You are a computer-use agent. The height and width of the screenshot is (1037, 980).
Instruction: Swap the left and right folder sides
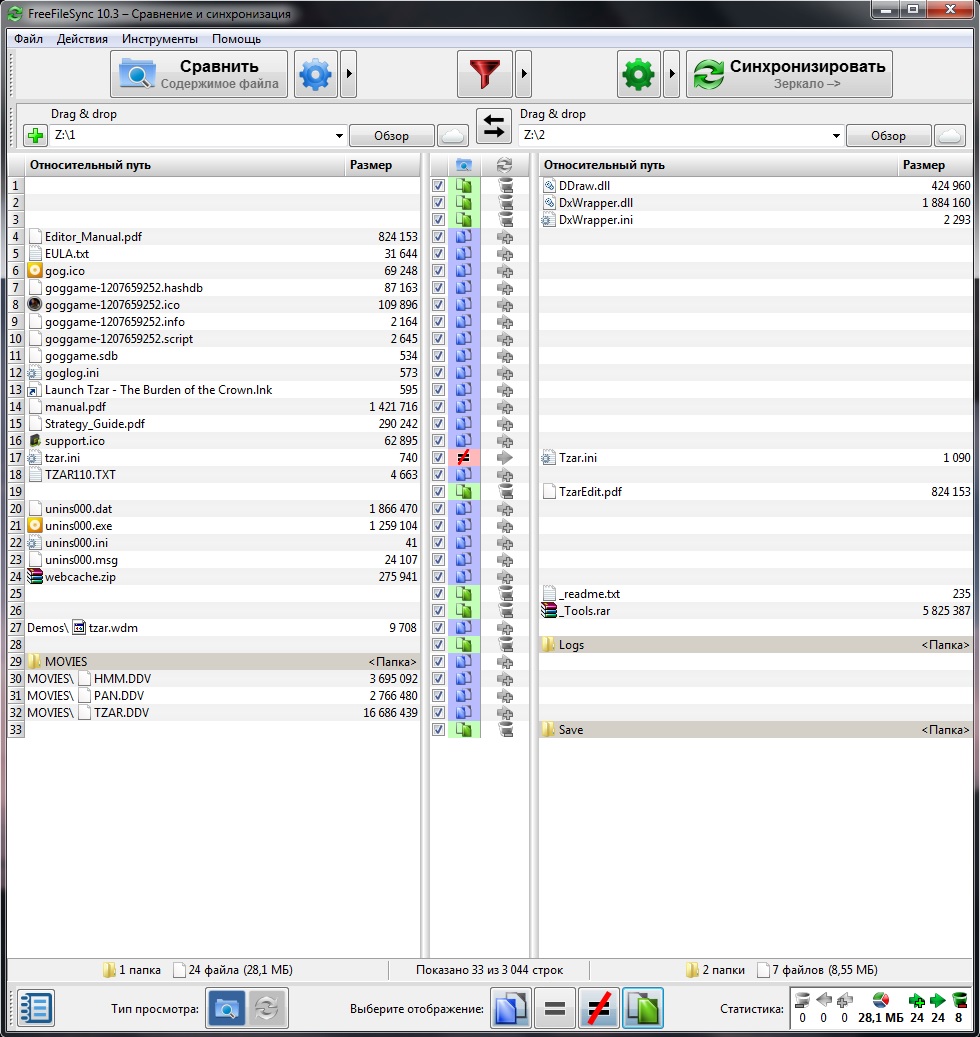click(494, 126)
